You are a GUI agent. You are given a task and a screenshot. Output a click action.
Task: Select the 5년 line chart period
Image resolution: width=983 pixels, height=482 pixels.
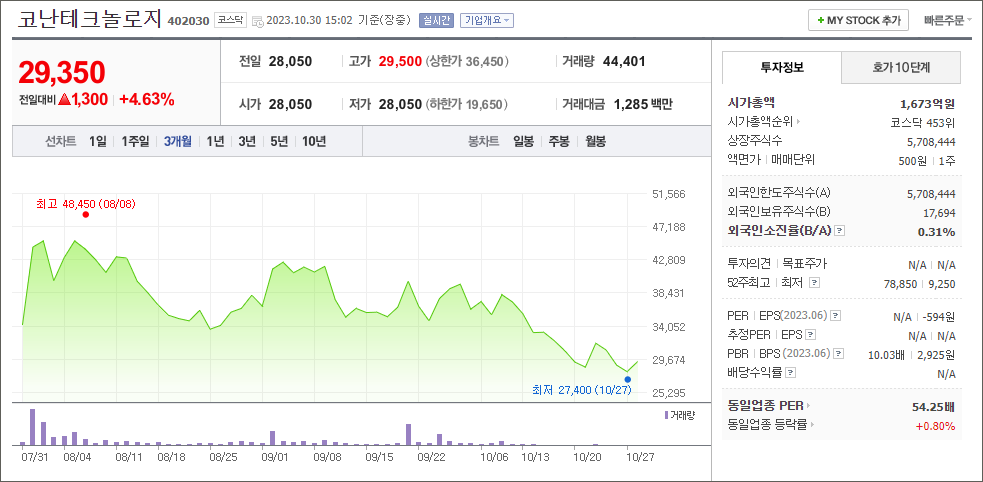click(x=279, y=142)
